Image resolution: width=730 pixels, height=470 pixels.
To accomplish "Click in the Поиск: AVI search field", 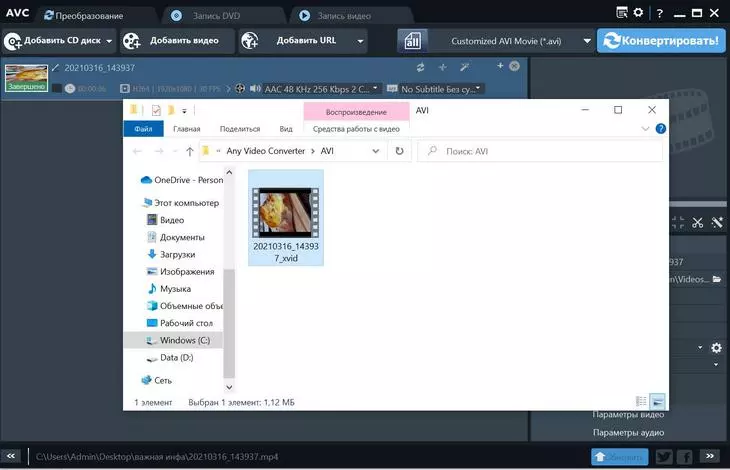I will [540, 151].
